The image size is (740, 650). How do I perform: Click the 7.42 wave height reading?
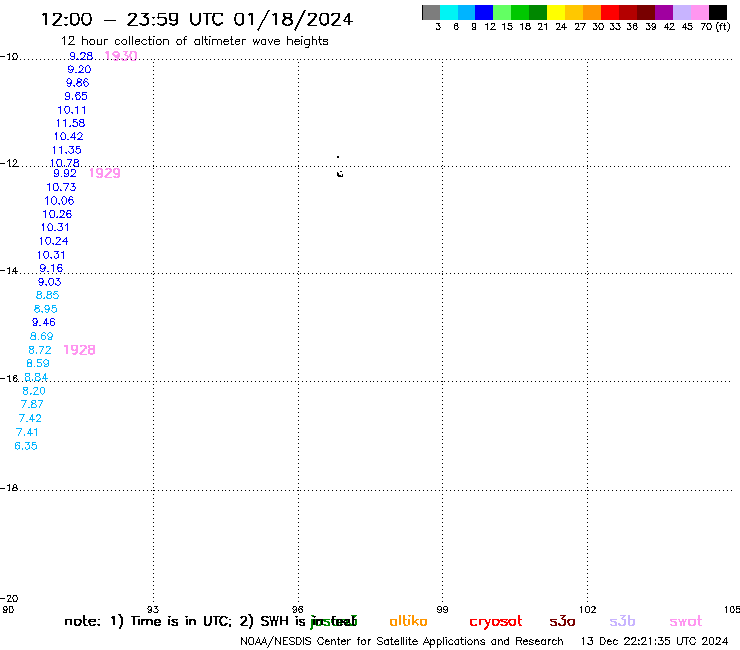click(x=30, y=418)
